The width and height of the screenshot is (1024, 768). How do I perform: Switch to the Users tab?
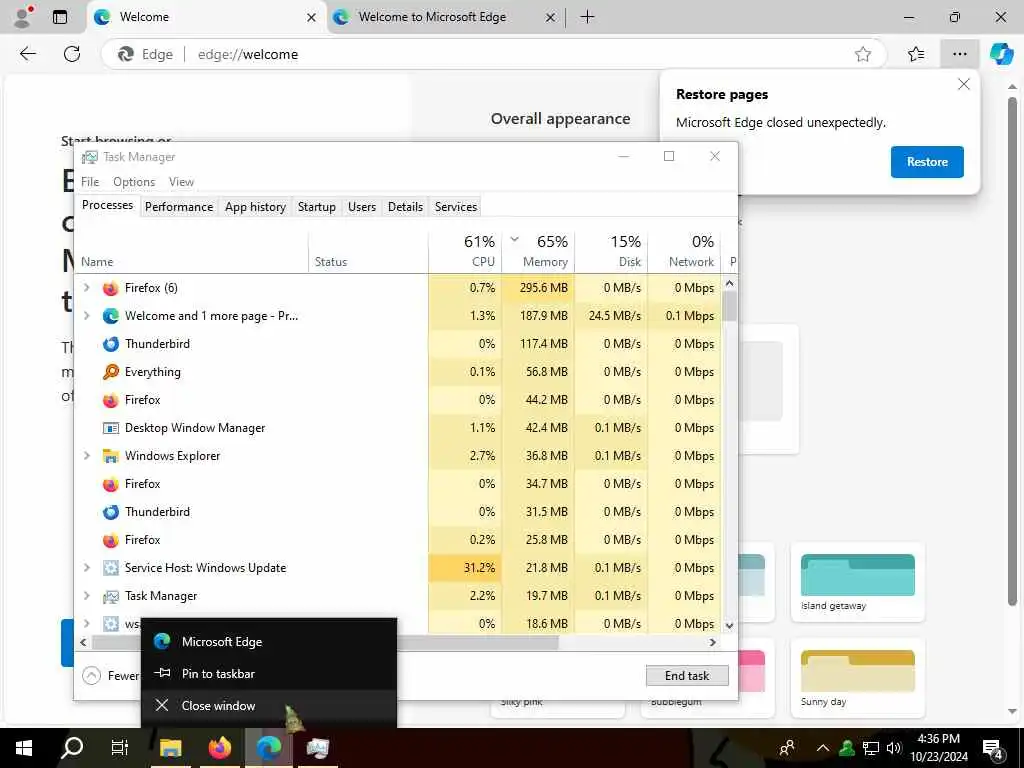tap(362, 207)
